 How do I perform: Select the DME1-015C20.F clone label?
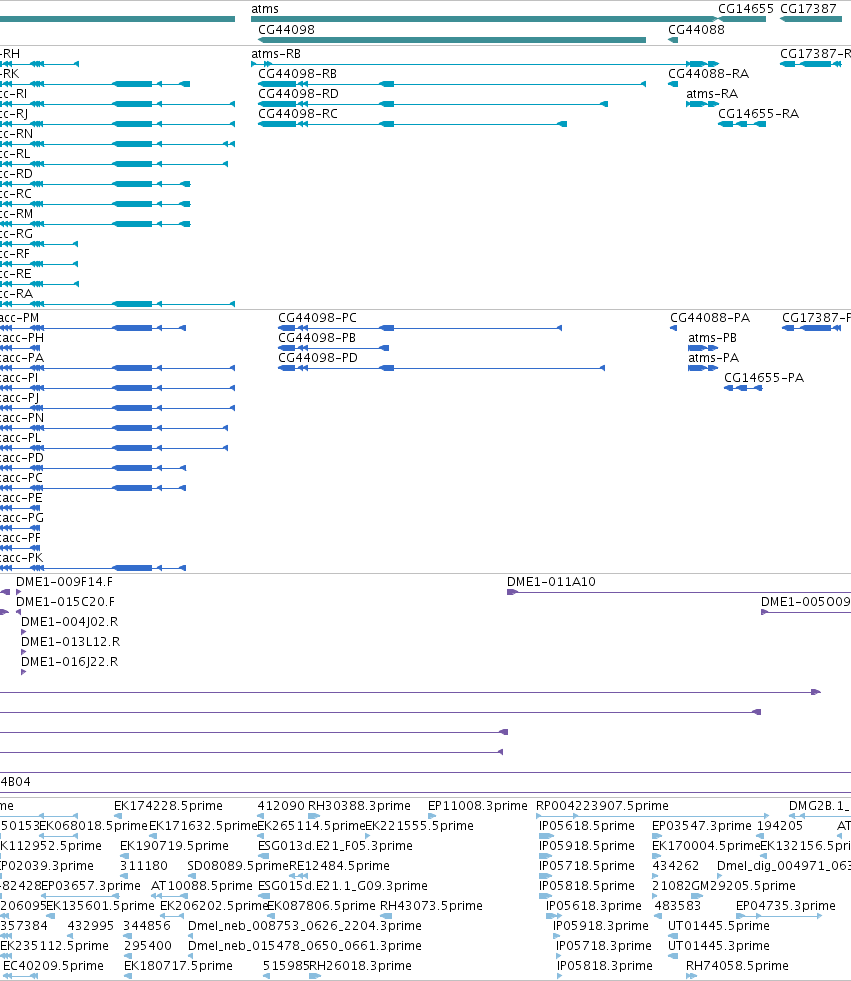coord(65,602)
